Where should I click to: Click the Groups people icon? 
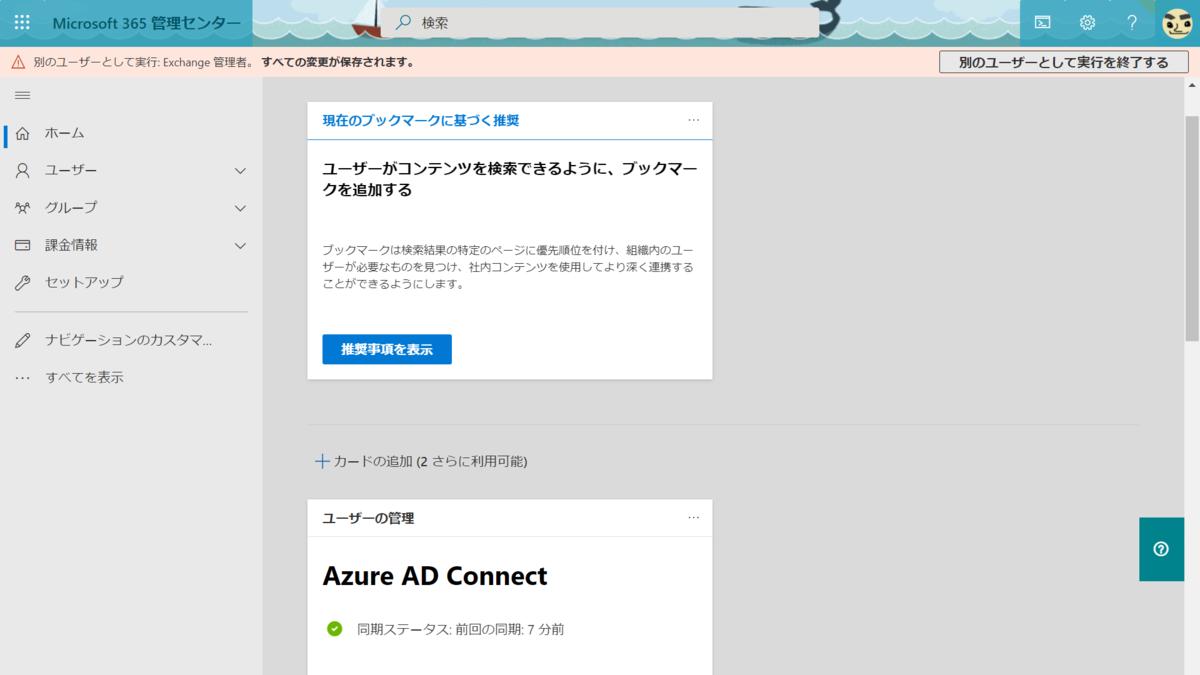[x=22, y=208]
